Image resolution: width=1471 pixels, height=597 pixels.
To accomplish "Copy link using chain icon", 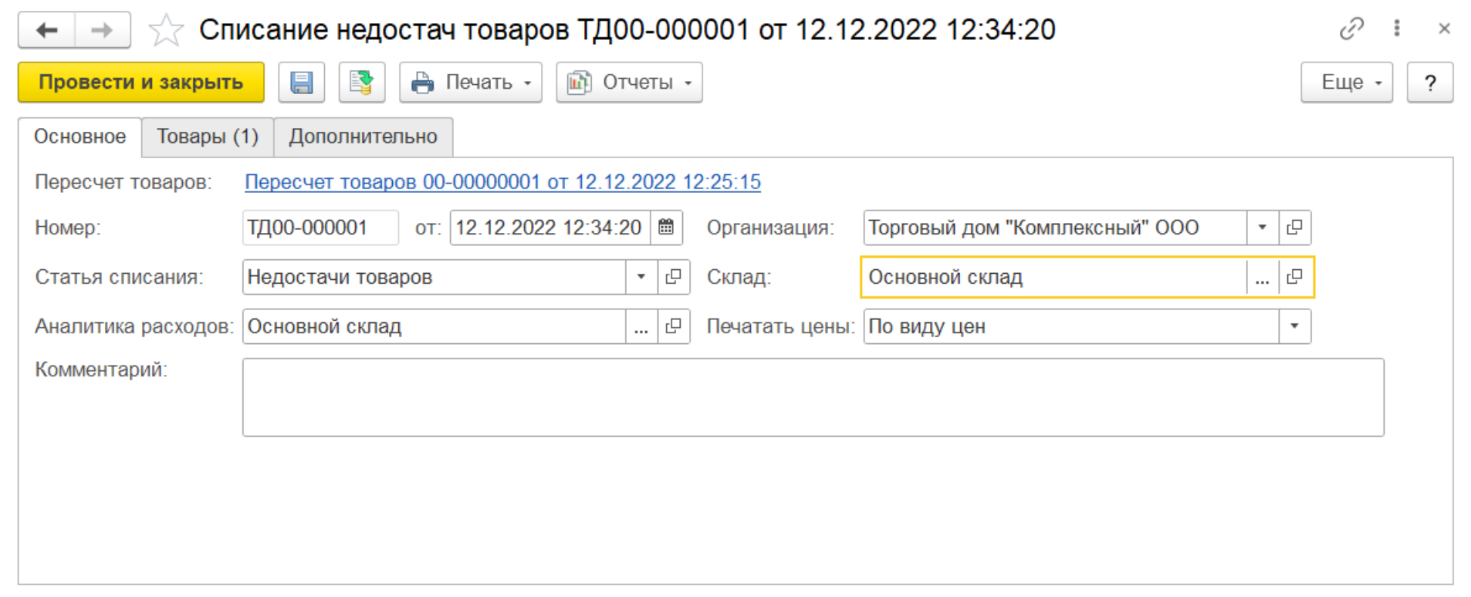I will coord(1352,30).
